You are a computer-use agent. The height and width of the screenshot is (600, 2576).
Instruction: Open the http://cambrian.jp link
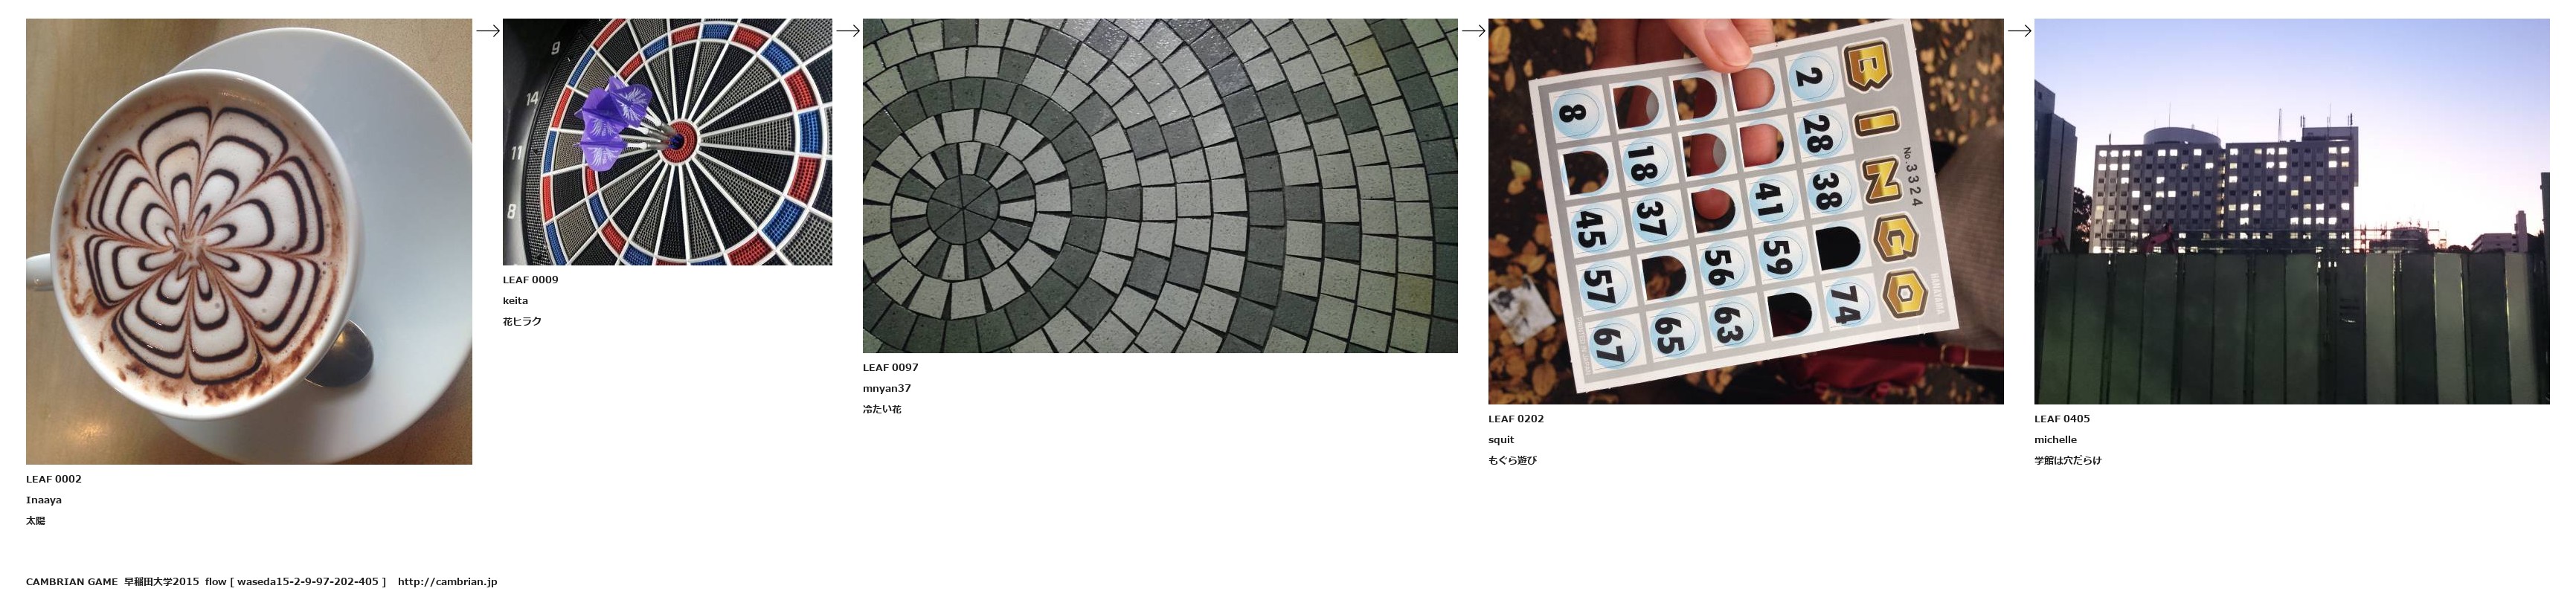(x=447, y=582)
